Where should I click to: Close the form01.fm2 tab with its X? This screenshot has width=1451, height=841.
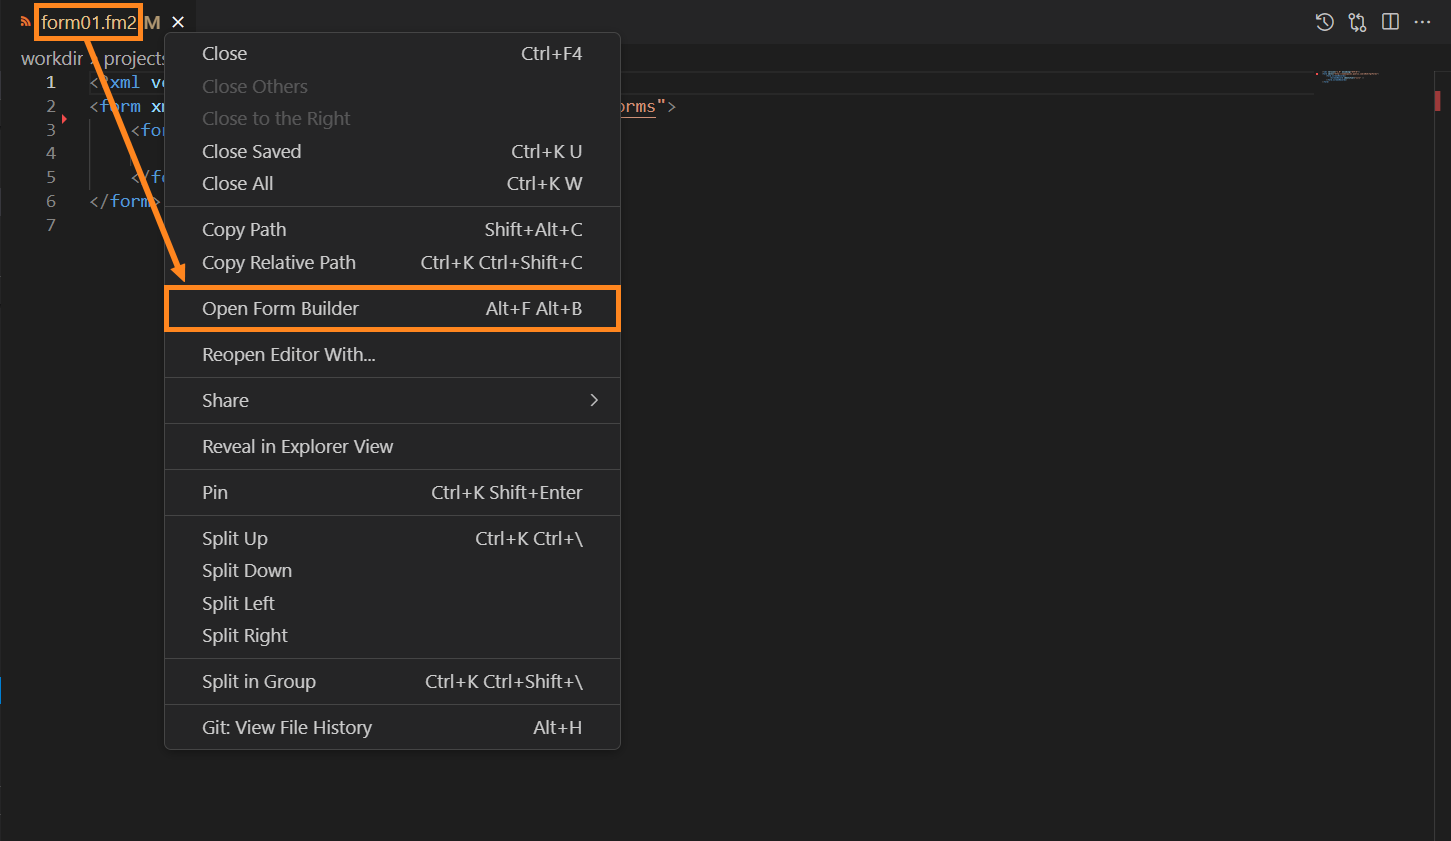pyautogui.click(x=178, y=21)
